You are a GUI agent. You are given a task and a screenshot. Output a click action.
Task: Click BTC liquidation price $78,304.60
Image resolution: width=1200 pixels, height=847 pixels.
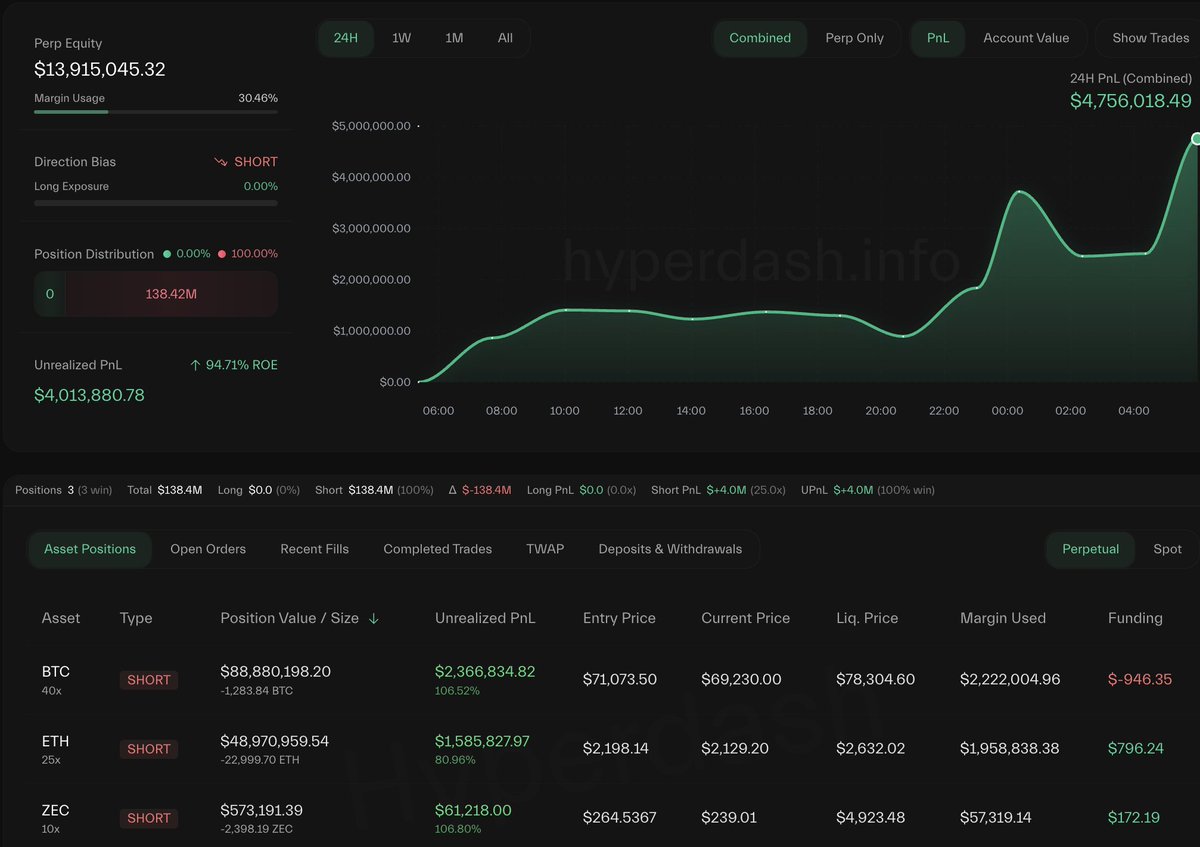(875, 679)
